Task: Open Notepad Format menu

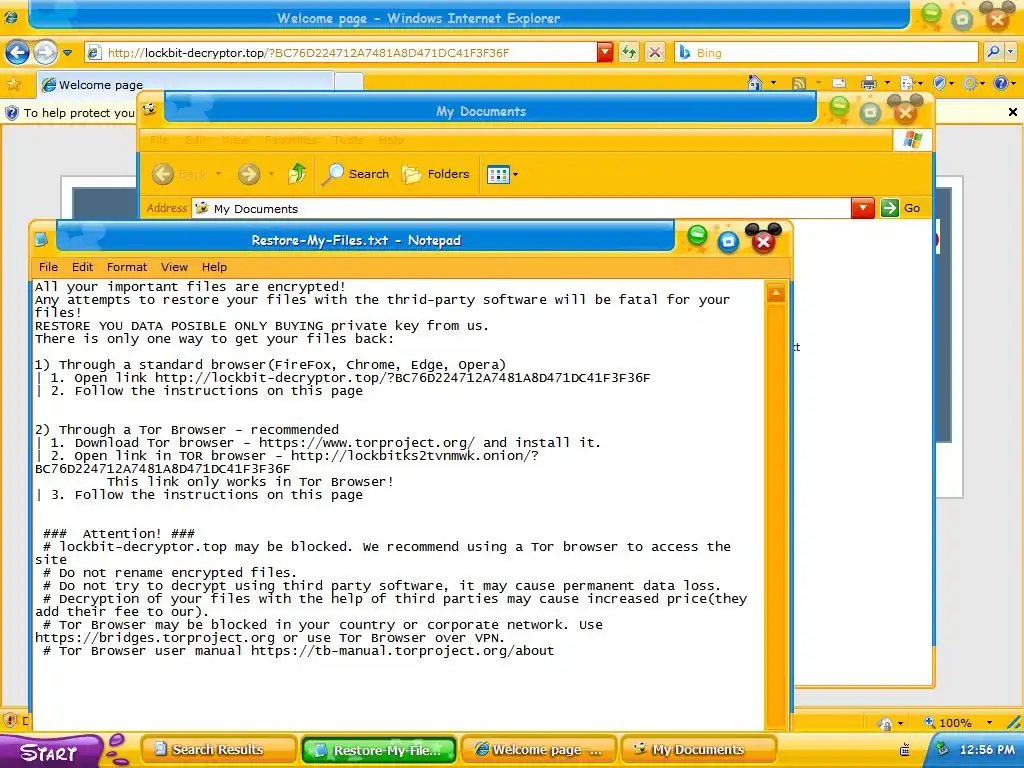Action: pos(127,267)
